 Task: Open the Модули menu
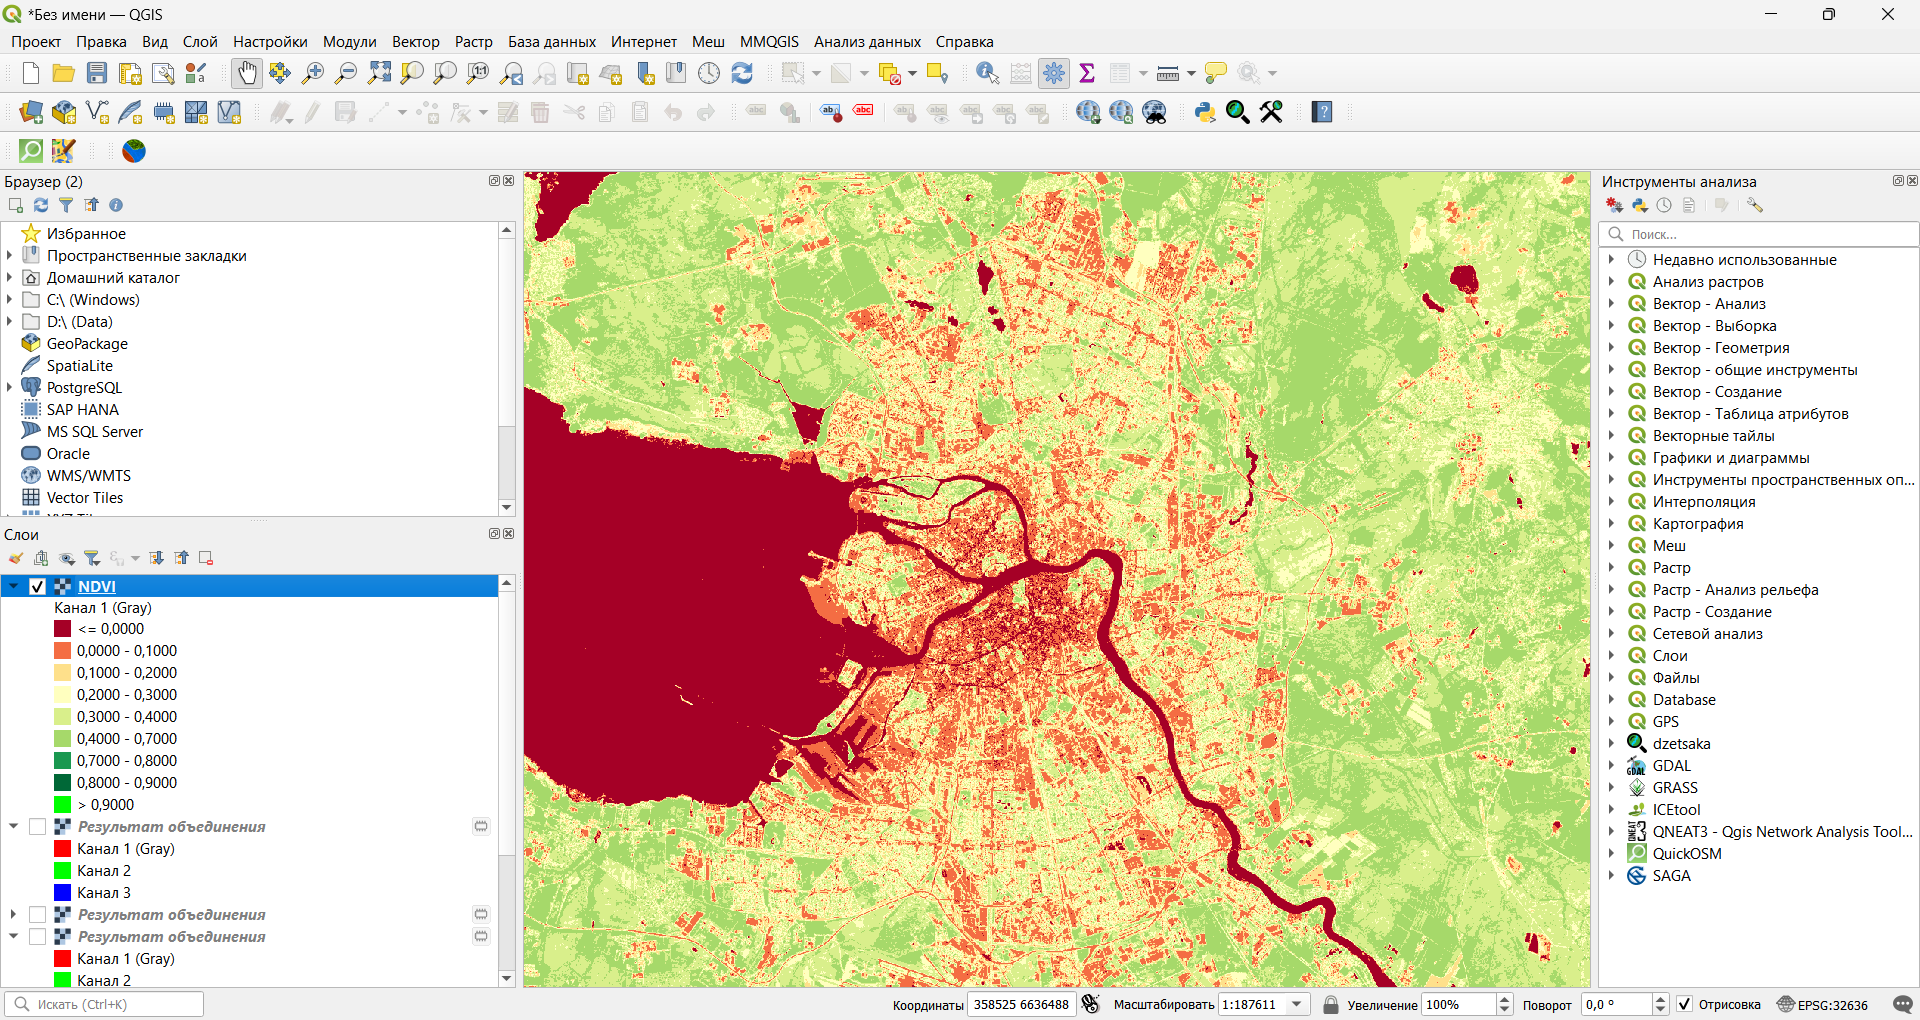349,42
